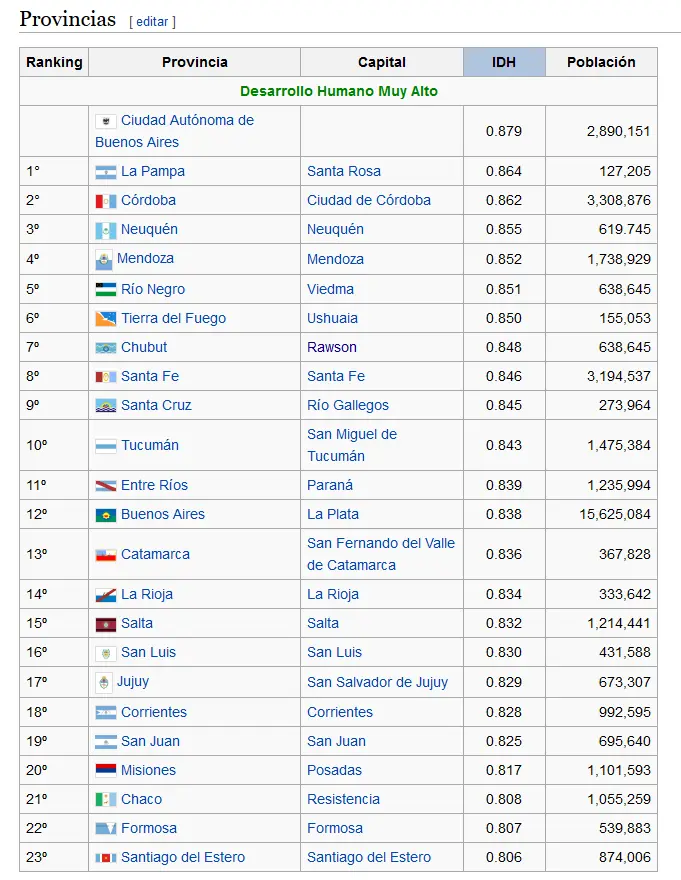Click the Salta flag icon

(106, 624)
